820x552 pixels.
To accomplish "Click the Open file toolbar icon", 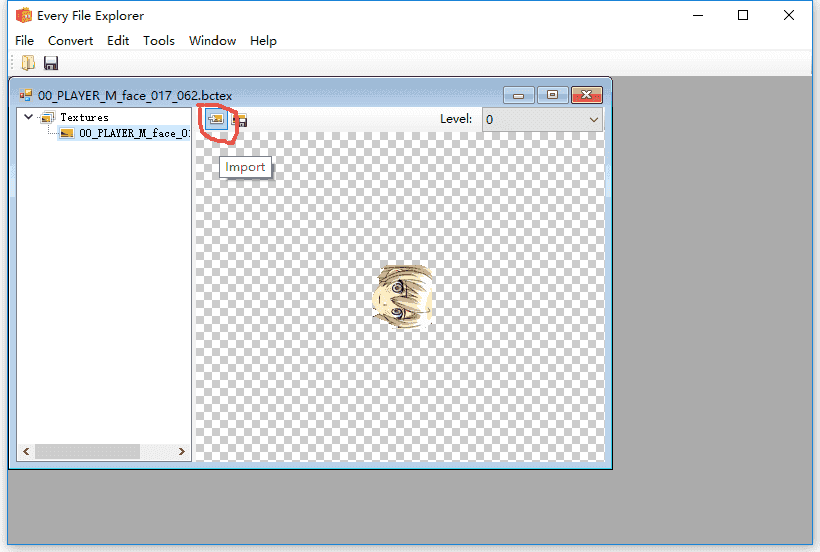I will pyautogui.click(x=28, y=63).
